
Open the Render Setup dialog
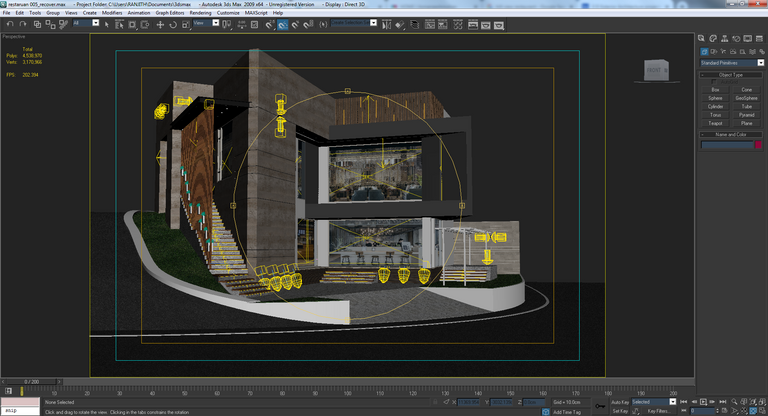473,24
